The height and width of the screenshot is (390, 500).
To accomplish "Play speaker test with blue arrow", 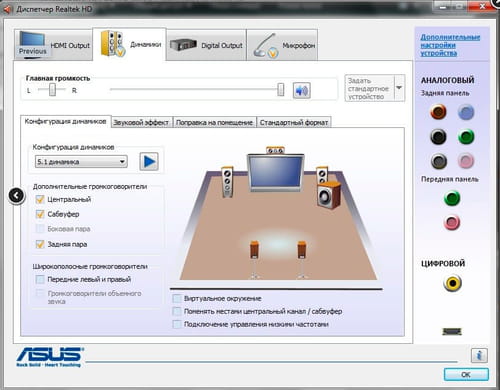I will tap(149, 162).
